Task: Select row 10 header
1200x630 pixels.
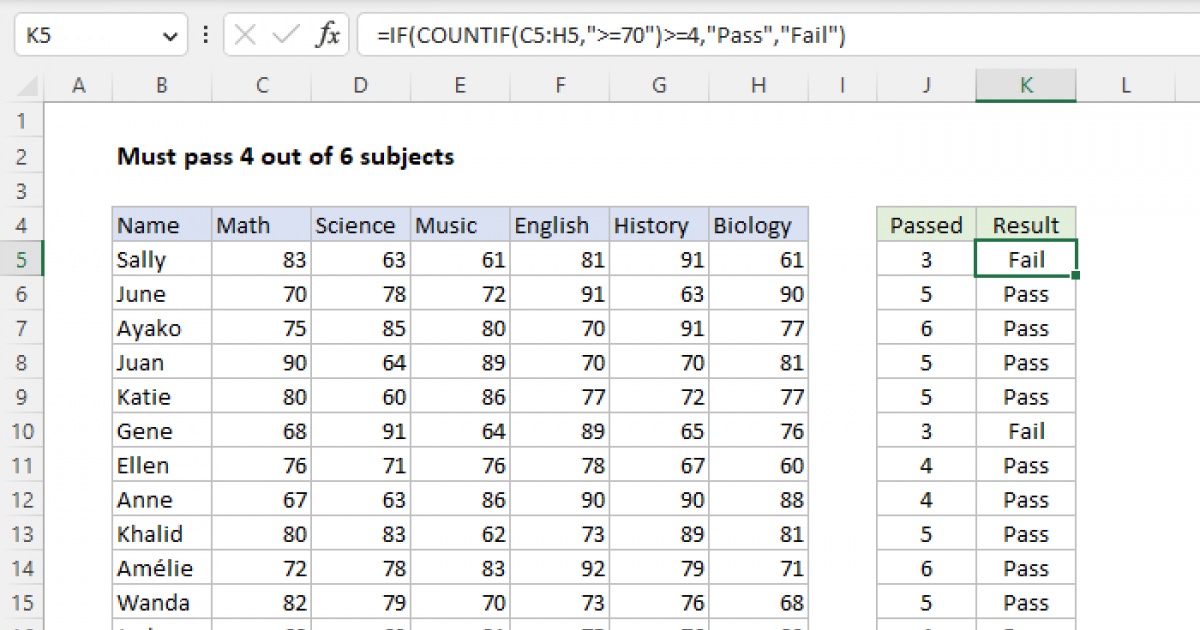Action: (x=23, y=430)
